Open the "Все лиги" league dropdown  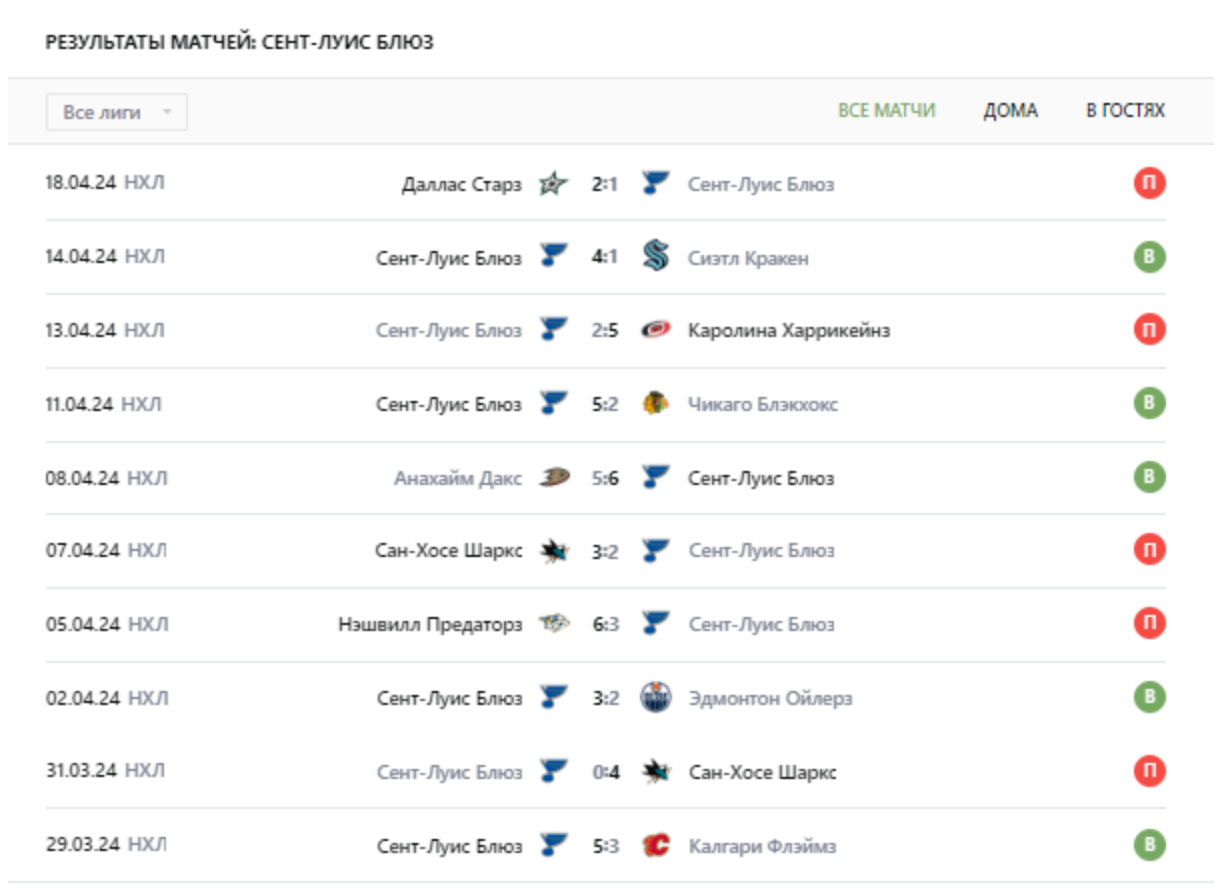click(x=116, y=112)
